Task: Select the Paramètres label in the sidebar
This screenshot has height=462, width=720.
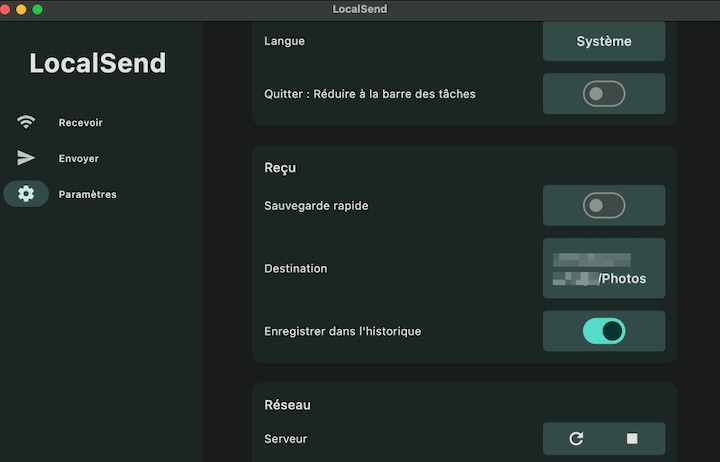Action: 87,195
